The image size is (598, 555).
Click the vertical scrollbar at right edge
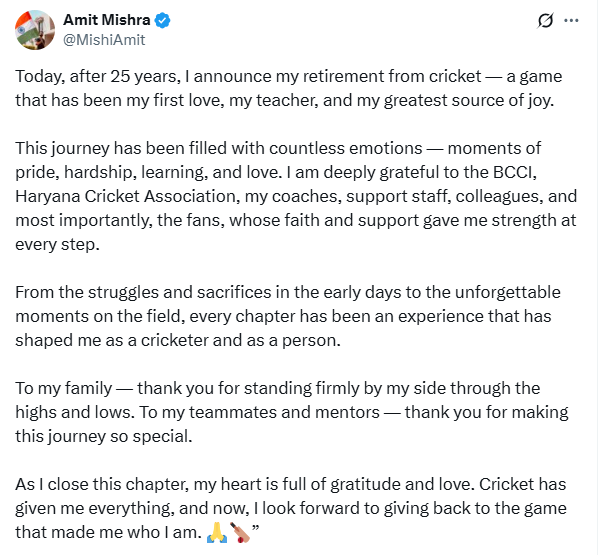pos(596,277)
